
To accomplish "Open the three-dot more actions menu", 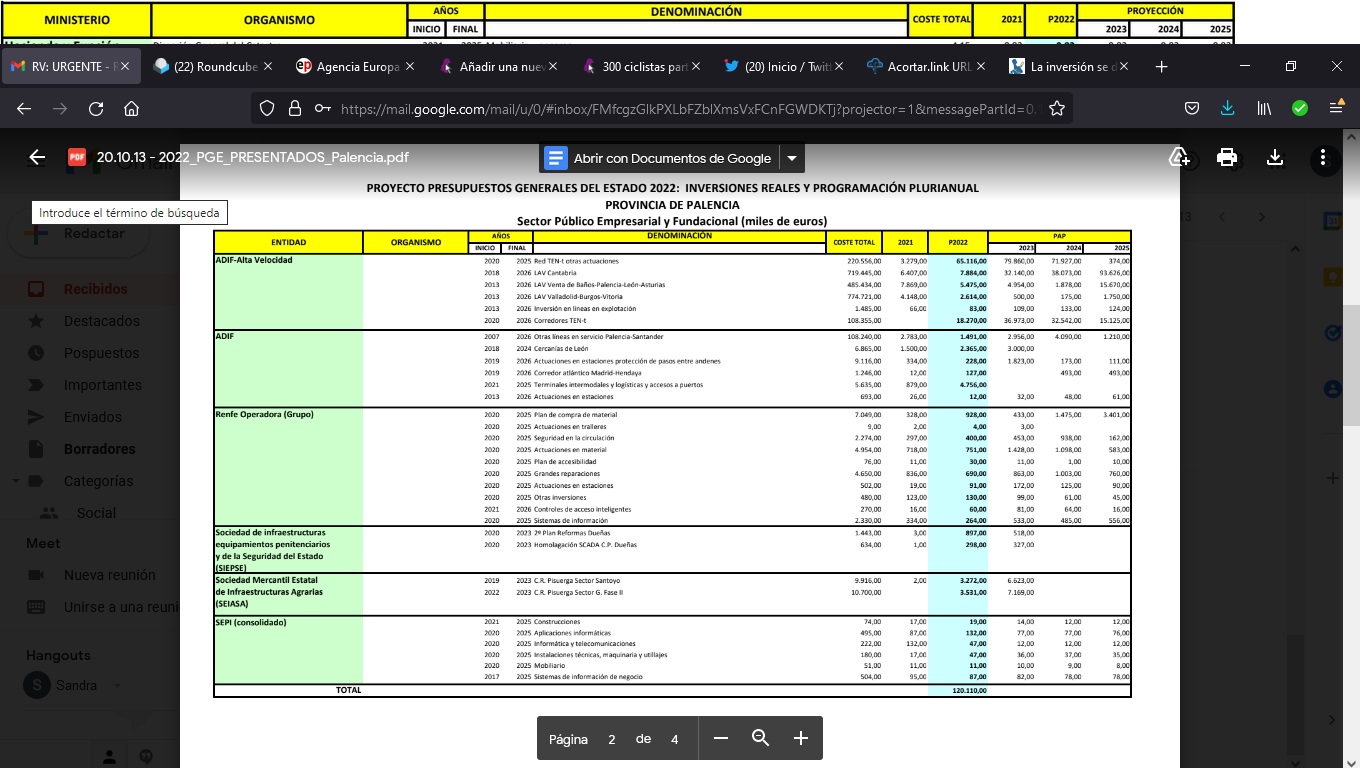I will (x=1323, y=157).
